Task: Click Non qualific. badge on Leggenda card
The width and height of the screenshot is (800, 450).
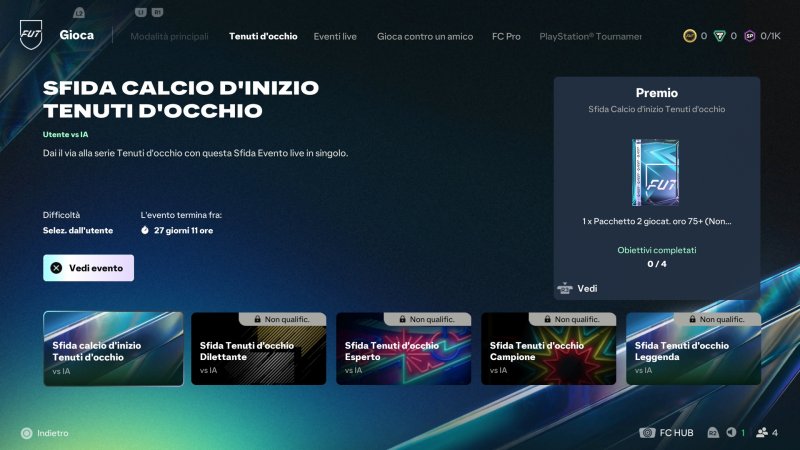Action: (717, 319)
